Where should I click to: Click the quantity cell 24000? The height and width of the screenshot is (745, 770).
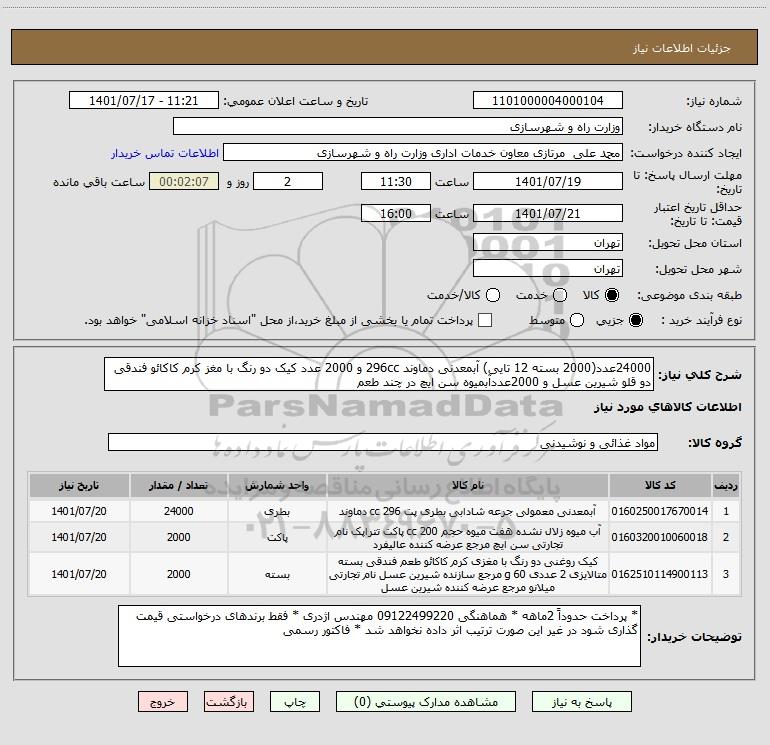point(178,511)
